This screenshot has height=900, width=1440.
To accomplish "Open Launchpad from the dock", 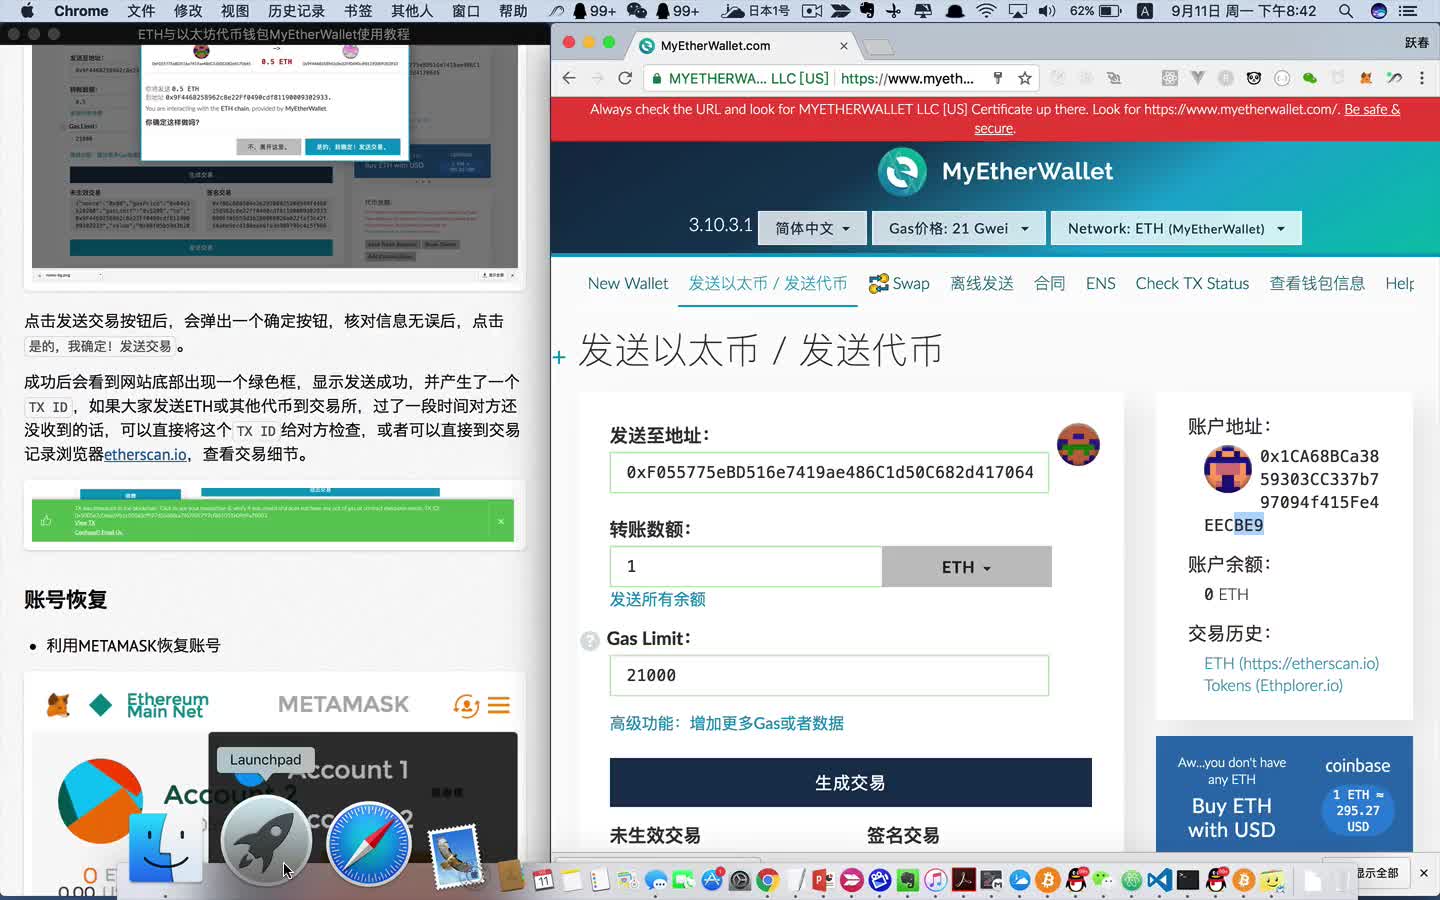I will [266, 841].
